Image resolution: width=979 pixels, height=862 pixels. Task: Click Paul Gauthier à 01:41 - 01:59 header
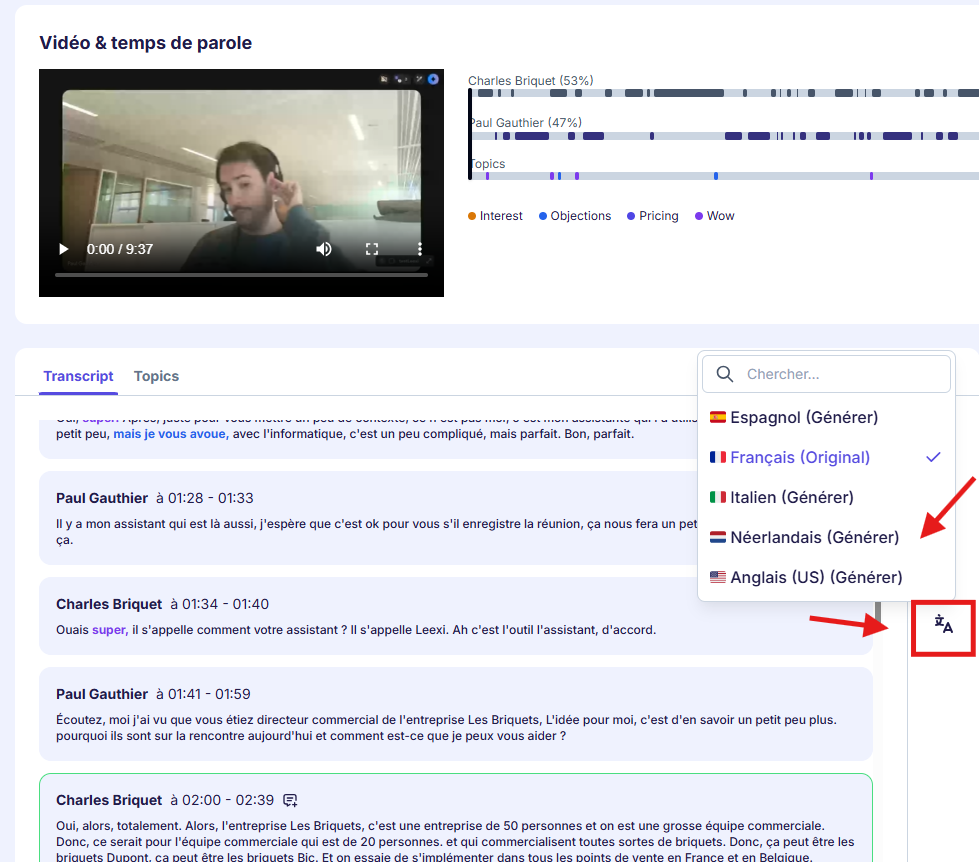click(153, 694)
